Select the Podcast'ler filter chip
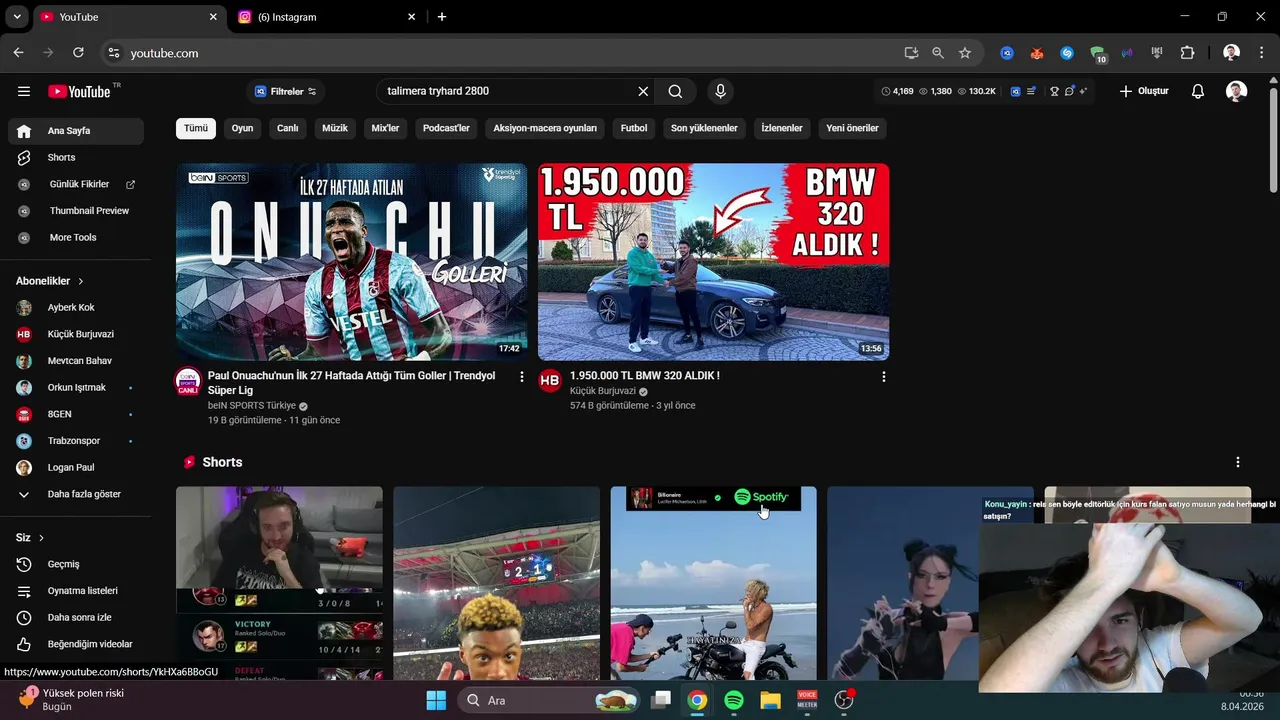The image size is (1280, 720). (x=446, y=128)
